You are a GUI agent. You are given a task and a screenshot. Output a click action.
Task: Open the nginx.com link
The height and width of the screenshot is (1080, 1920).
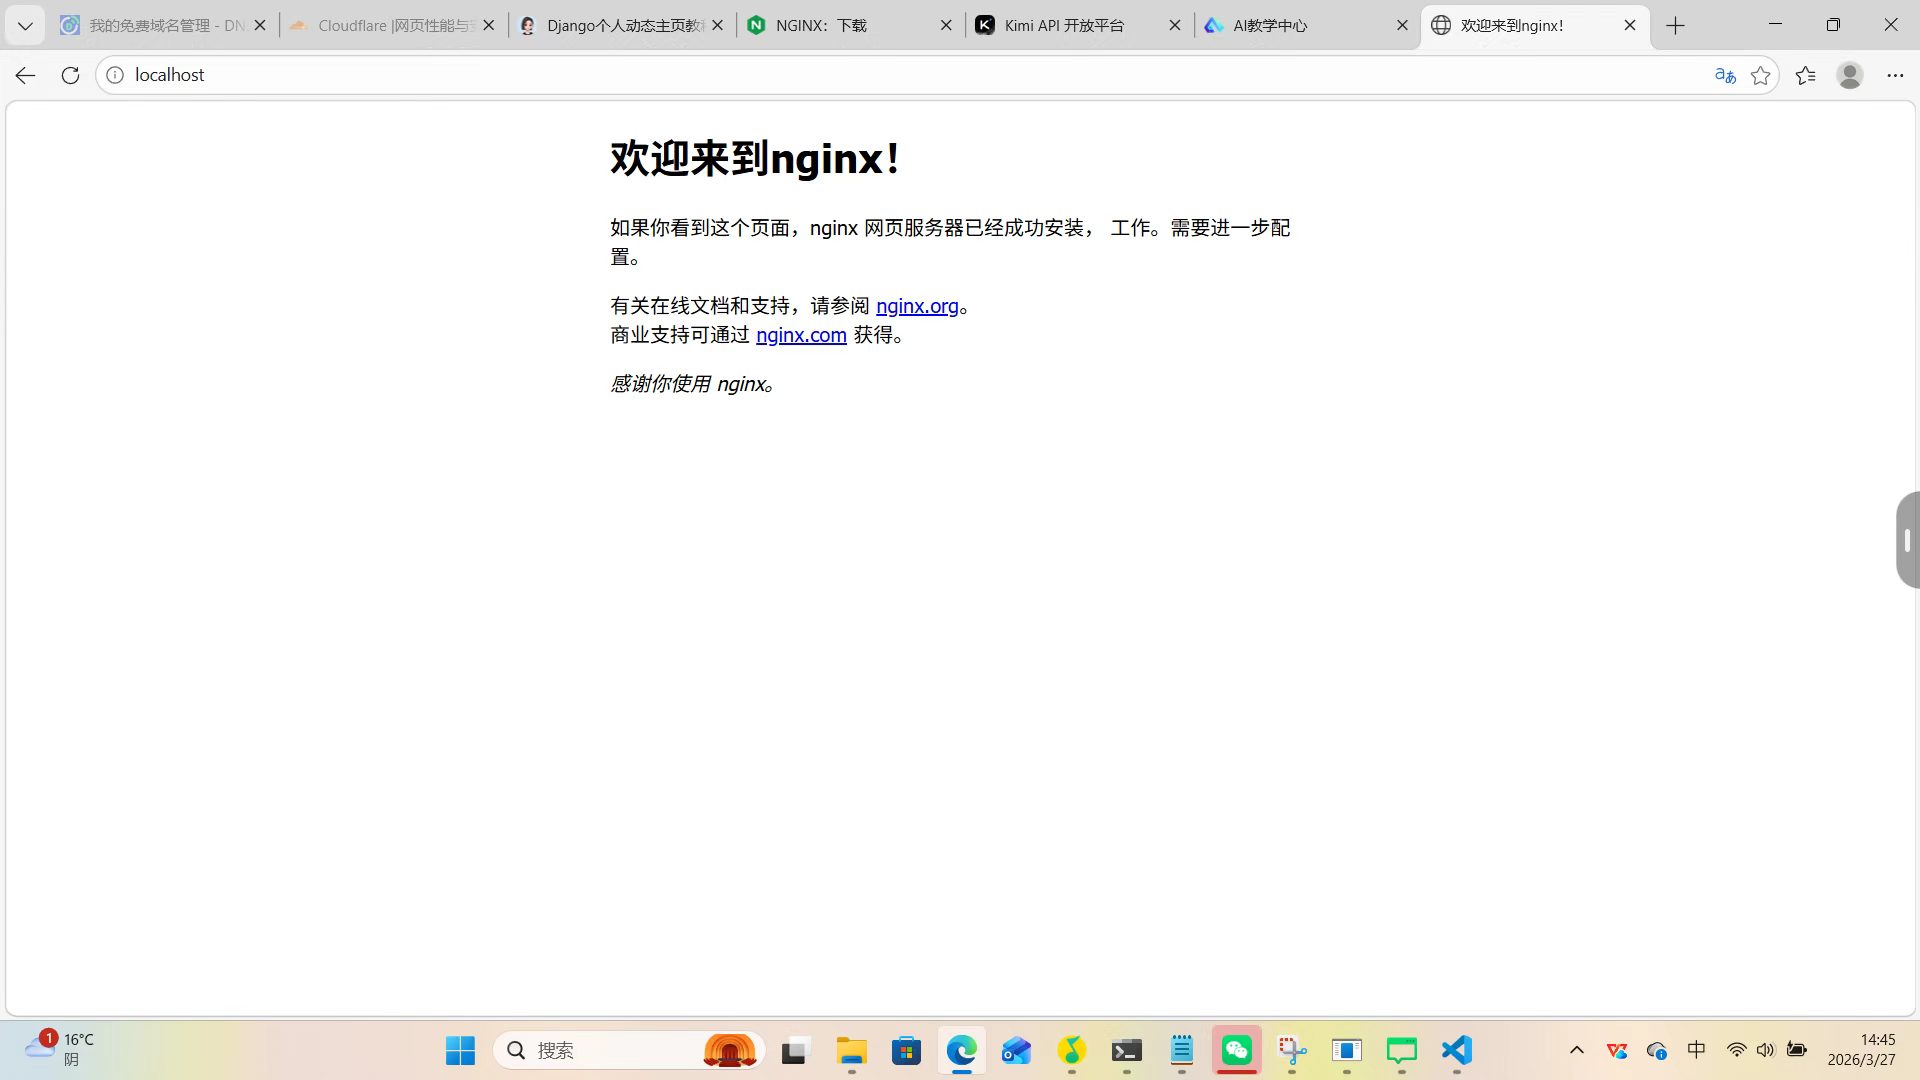pyautogui.click(x=801, y=335)
